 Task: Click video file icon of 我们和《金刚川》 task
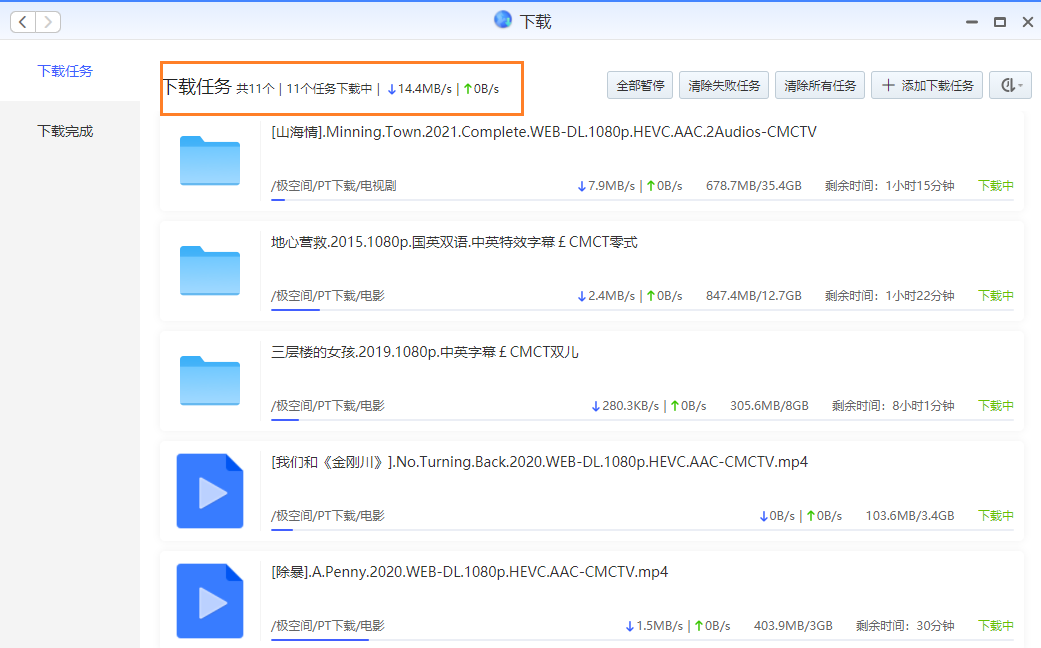(209, 490)
